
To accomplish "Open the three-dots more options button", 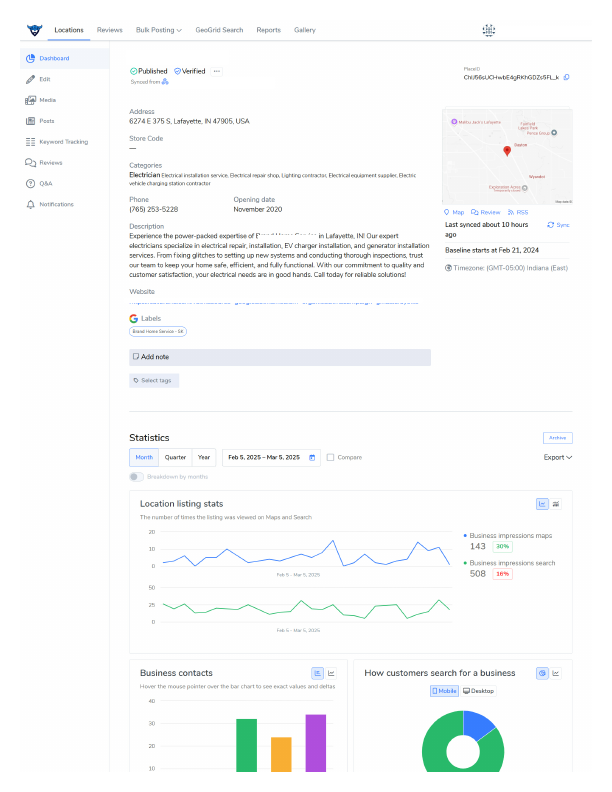I will (217, 72).
